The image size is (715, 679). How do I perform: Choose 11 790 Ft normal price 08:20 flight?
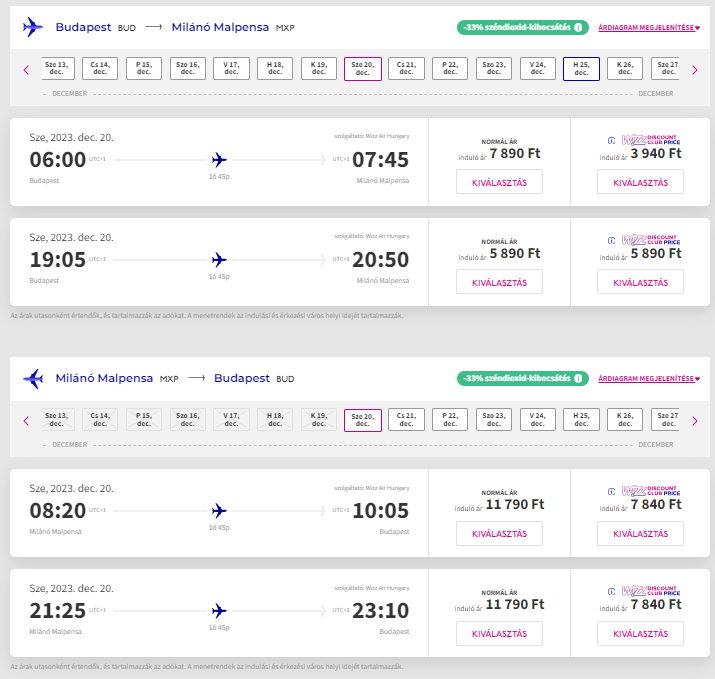(499, 534)
